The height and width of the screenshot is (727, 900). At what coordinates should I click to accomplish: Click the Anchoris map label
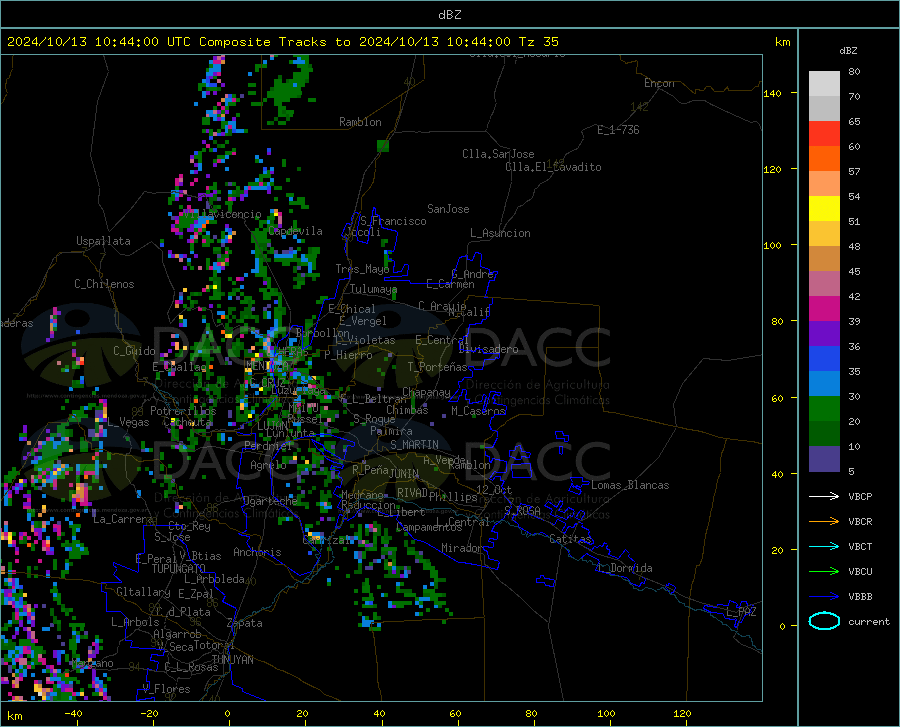coord(257,552)
